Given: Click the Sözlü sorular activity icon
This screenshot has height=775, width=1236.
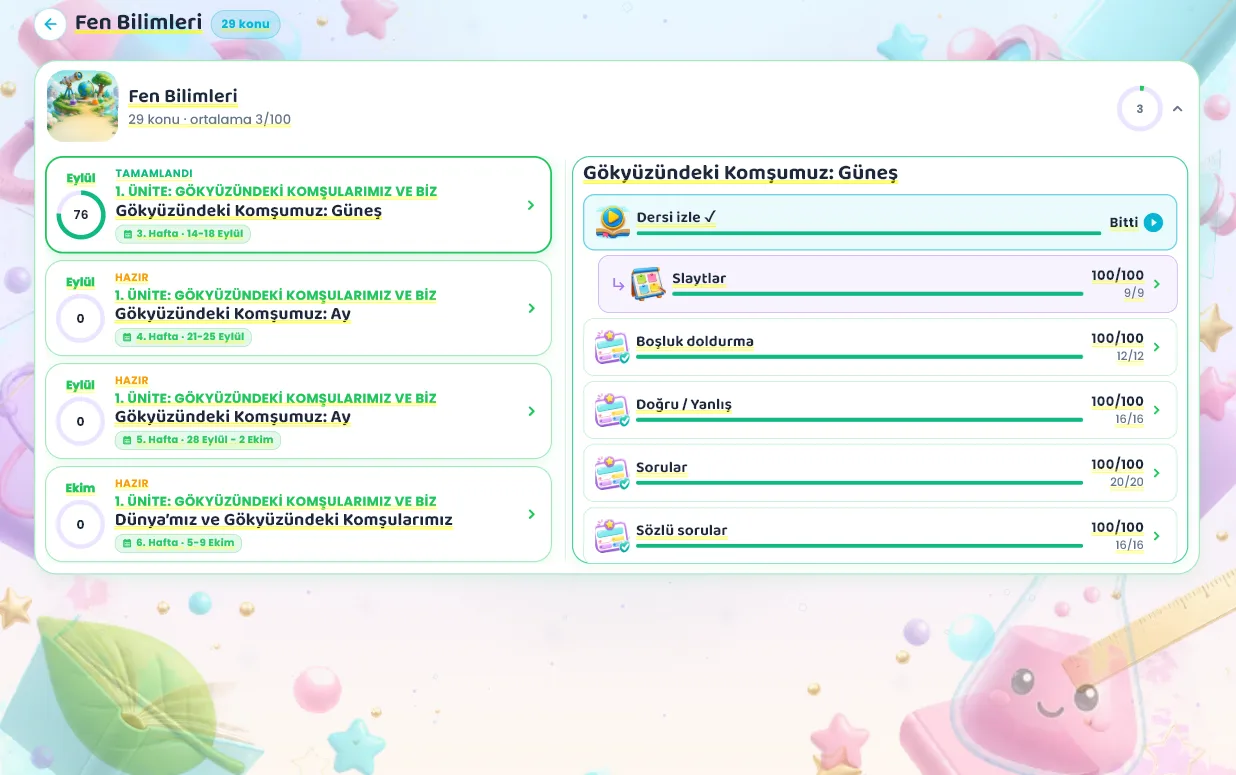Looking at the screenshot, I should (x=612, y=536).
